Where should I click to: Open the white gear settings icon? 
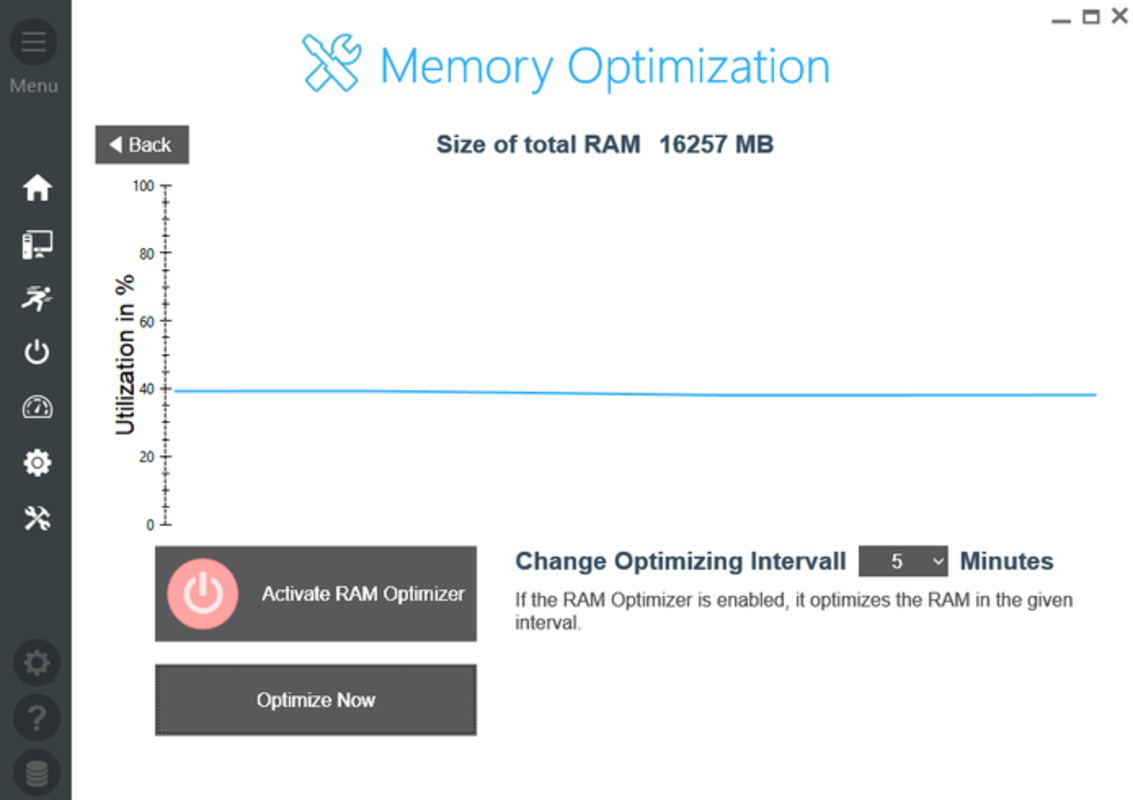pos(37,463)
